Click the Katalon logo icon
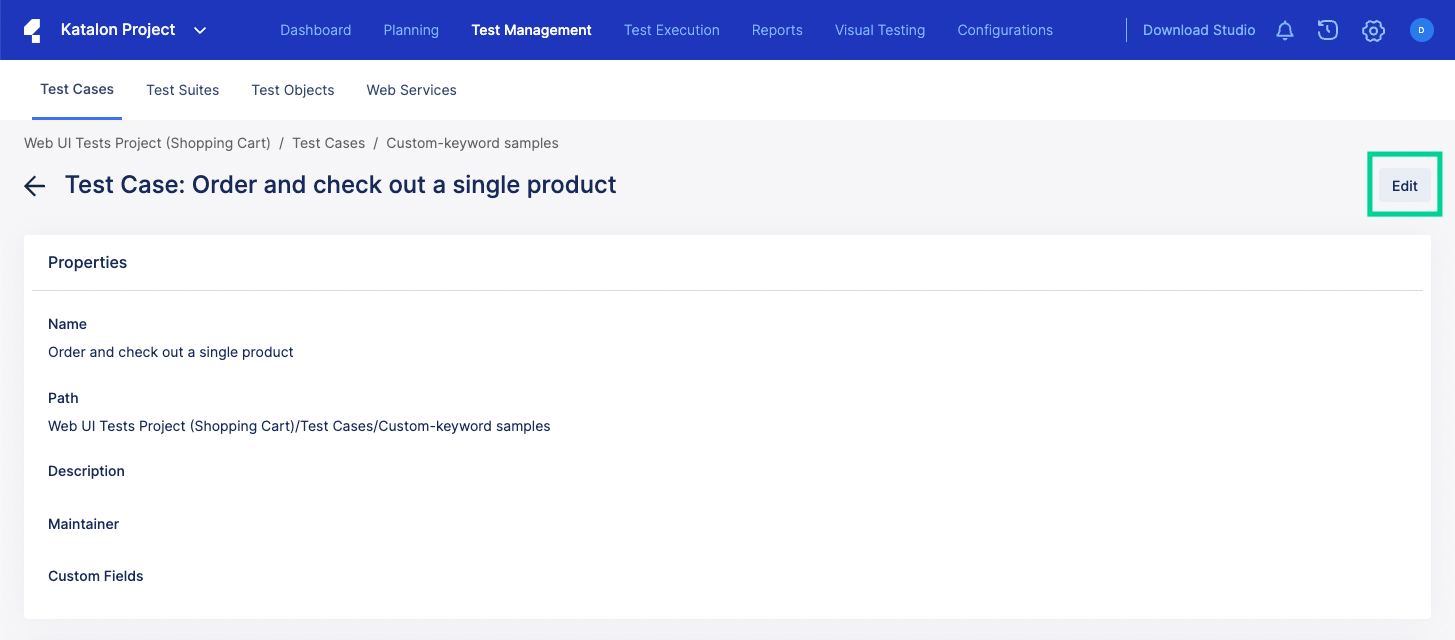Image resolution: width=1455 pixels, height=640 pixels. coord(32,30)
